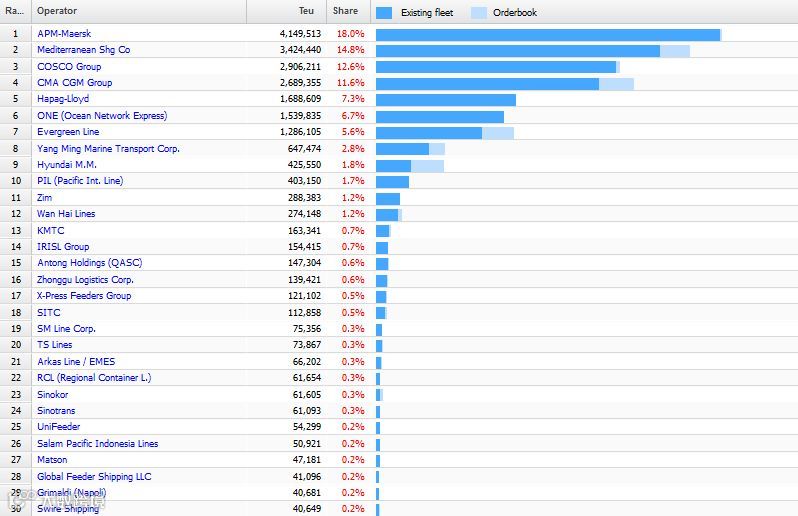Open the UniFeeder operator link

click(59, 426)
